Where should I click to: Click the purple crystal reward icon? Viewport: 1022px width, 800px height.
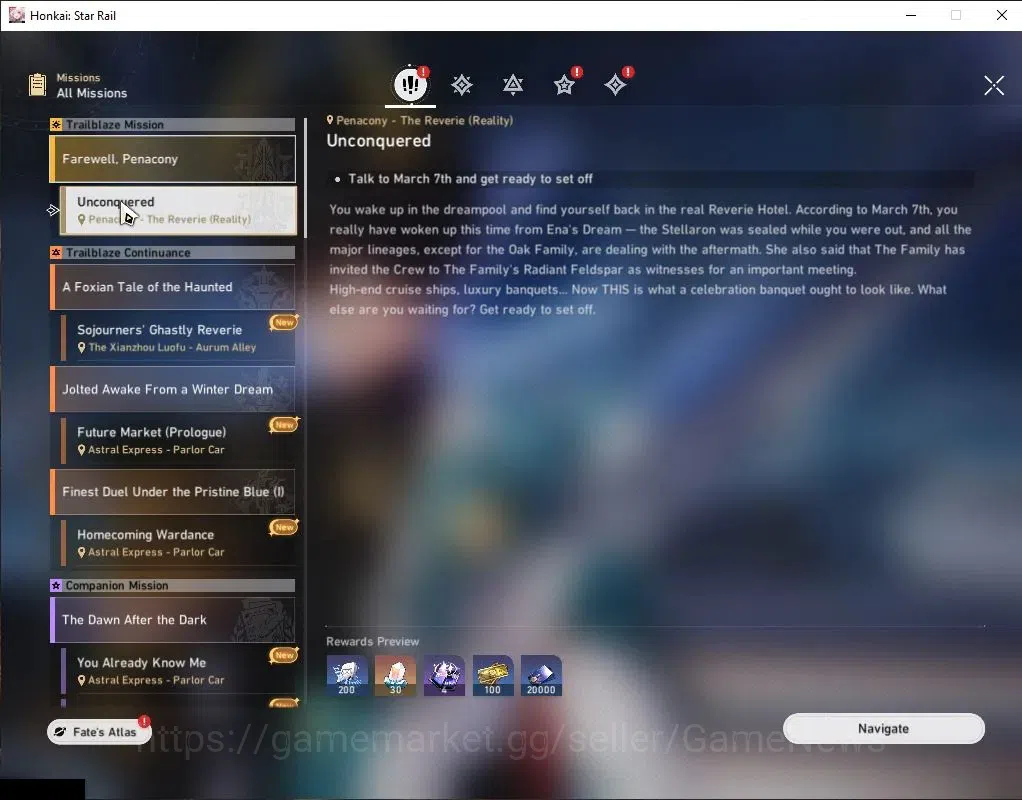444,675
